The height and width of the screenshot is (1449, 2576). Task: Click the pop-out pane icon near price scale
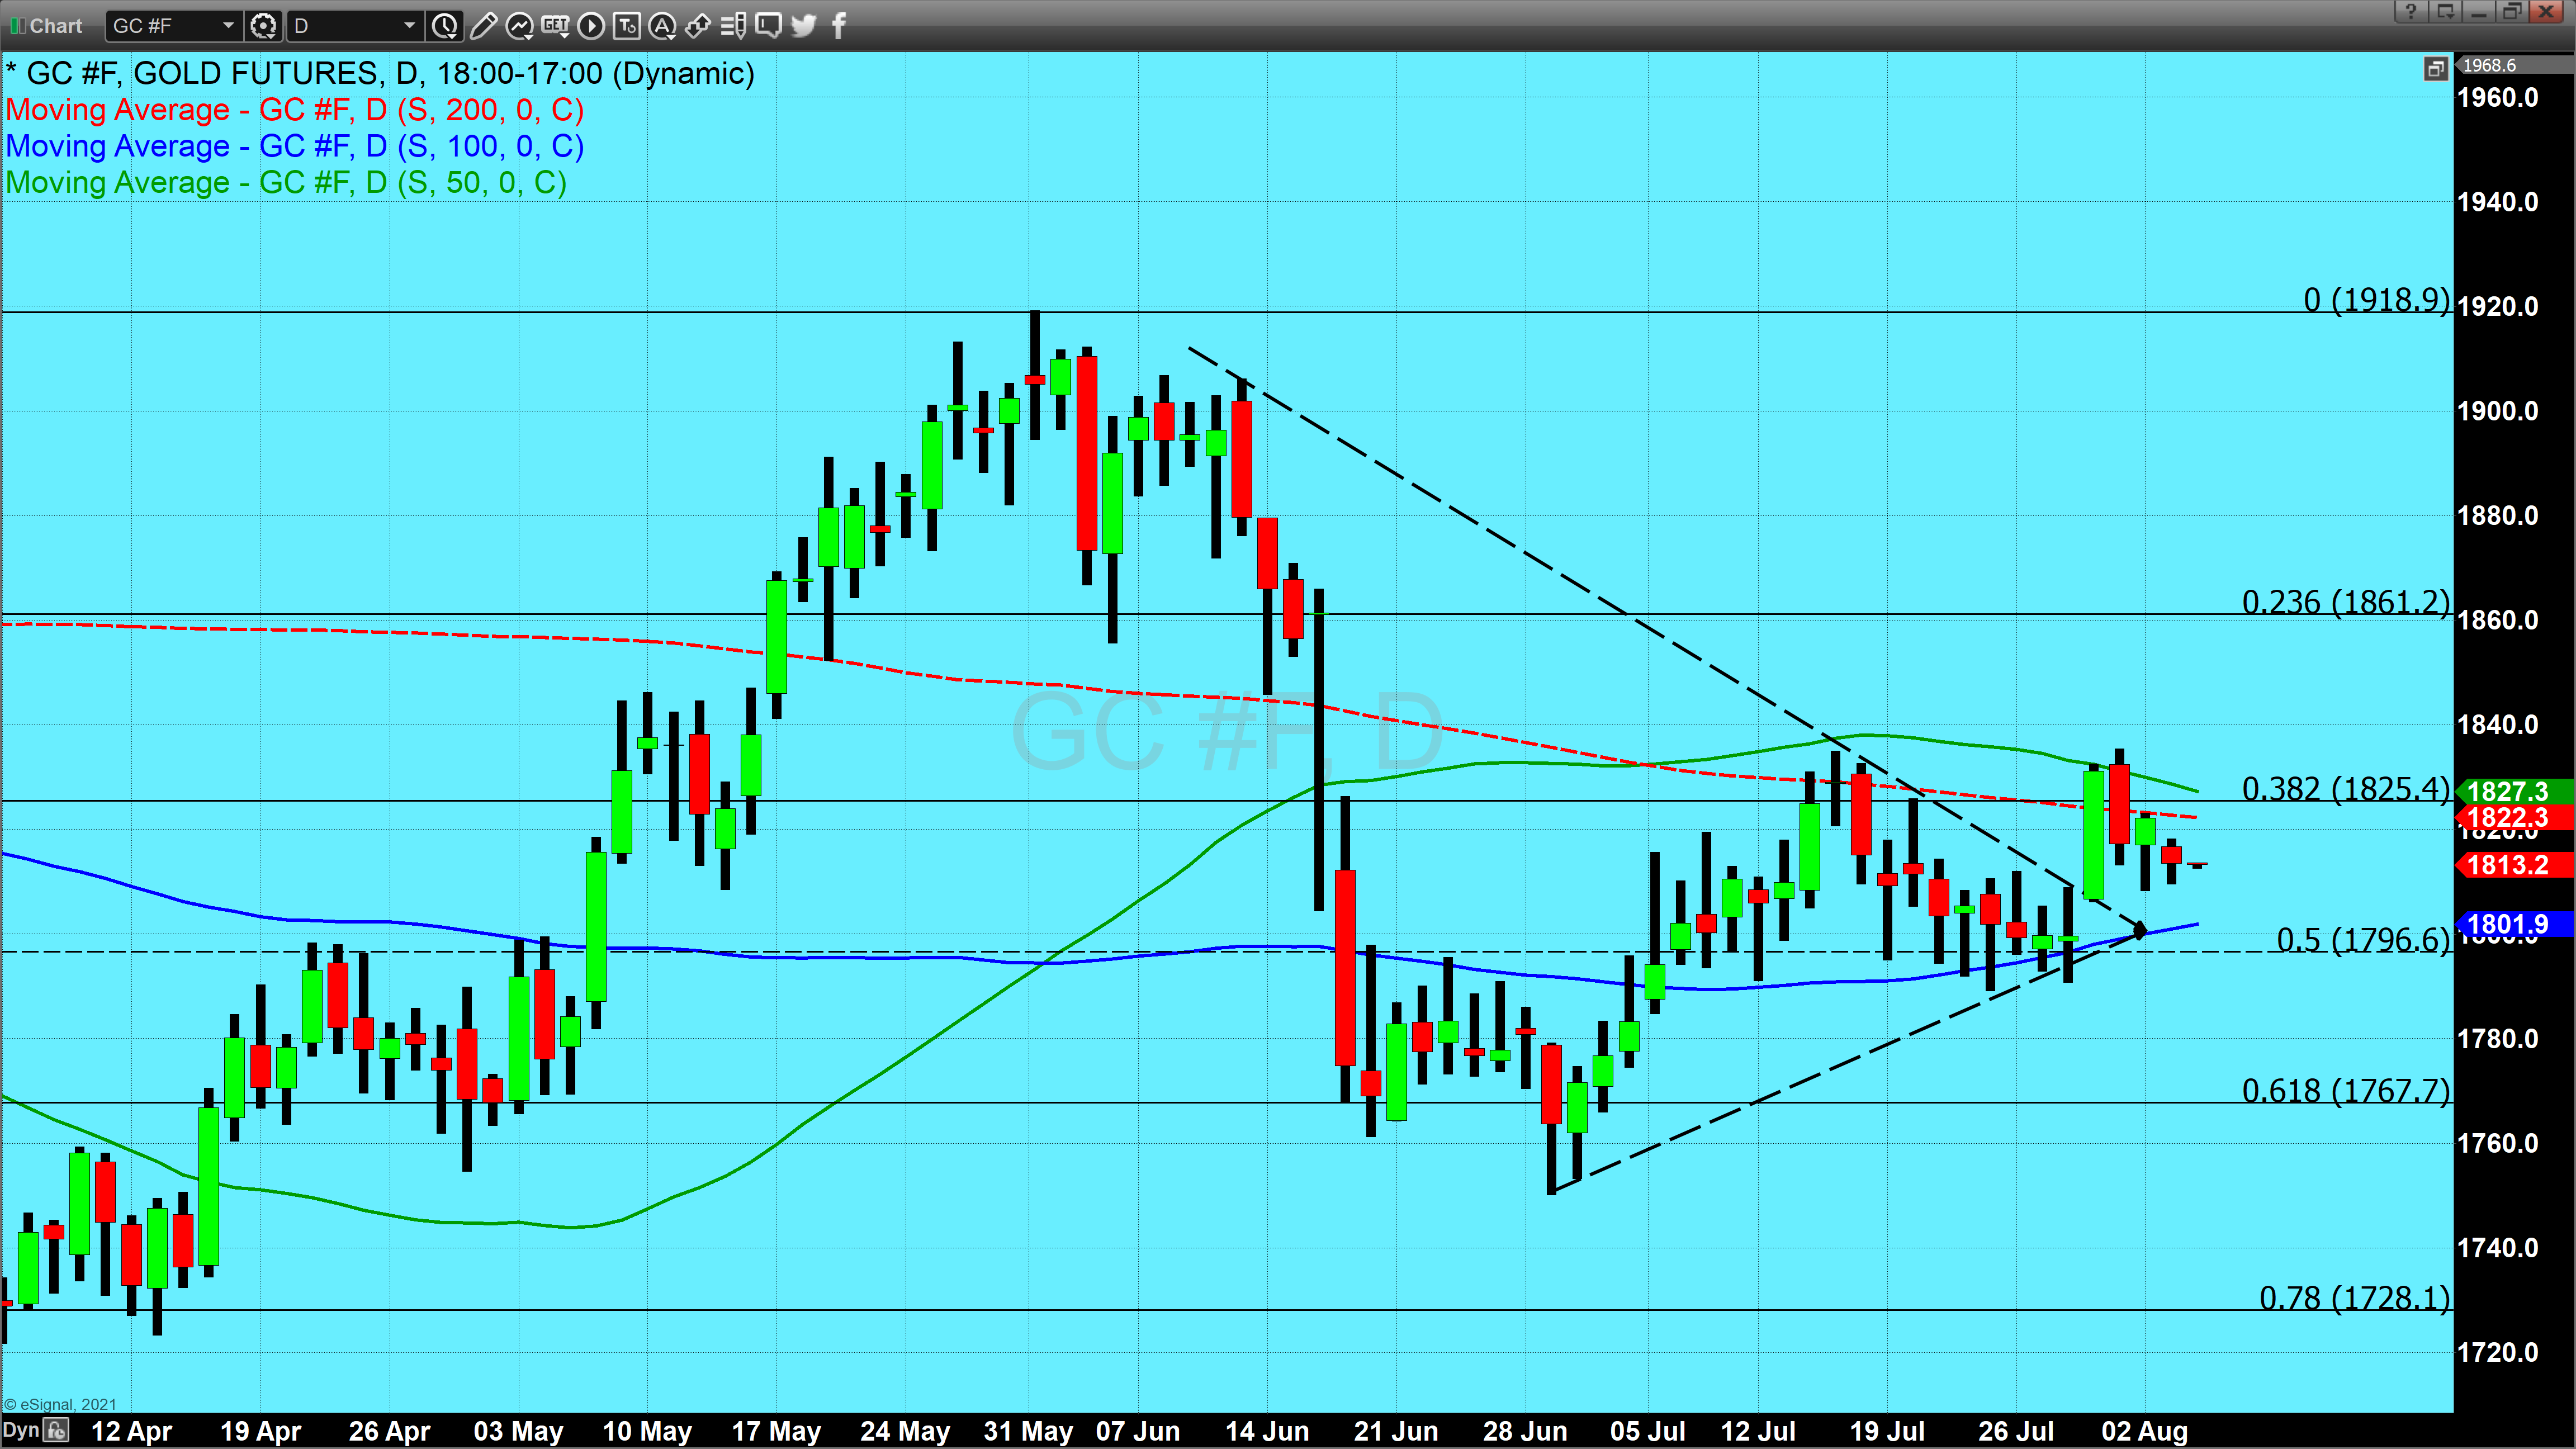coord(2435,68)
